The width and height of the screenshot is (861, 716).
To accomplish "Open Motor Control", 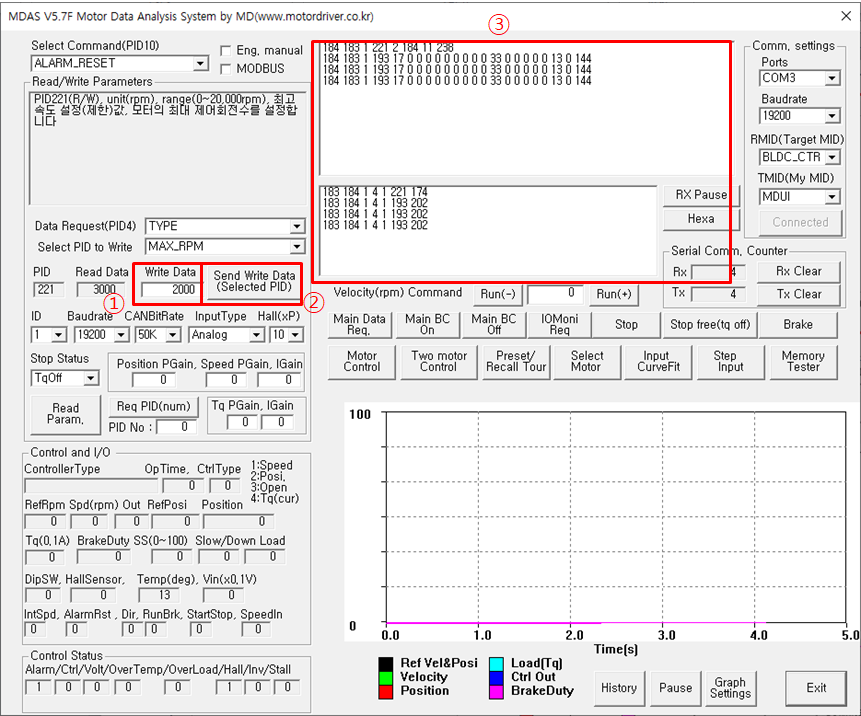I will coord(362,362).
